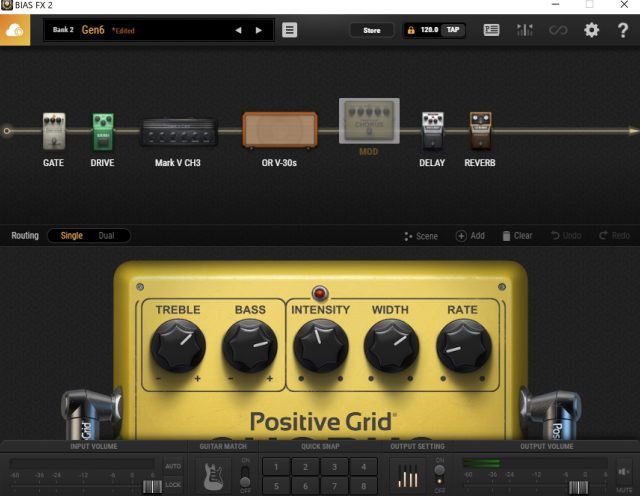Click the RATE knob
This screenshot has width=640, height=496.
coord(464,345)
